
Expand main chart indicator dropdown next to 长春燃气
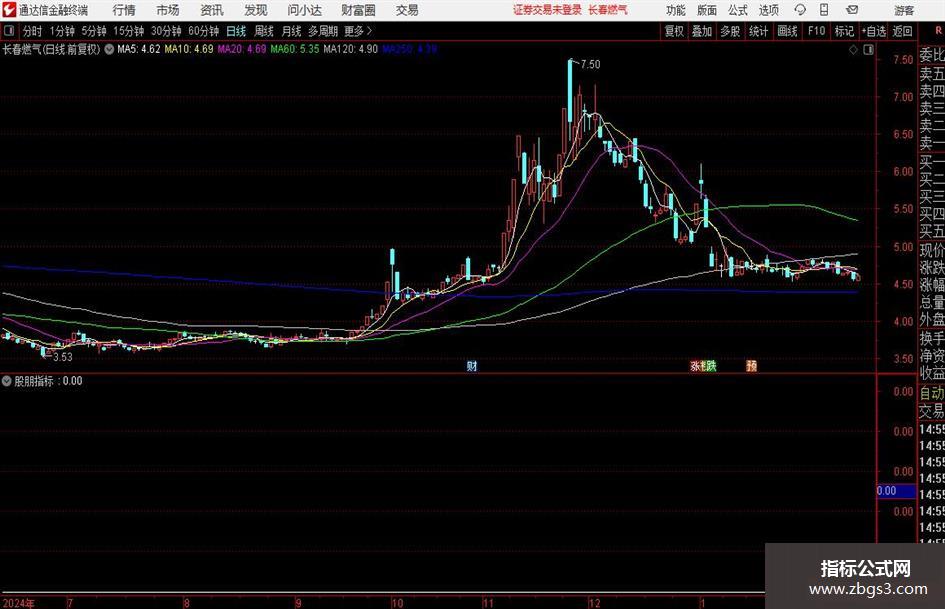[x=109, y=49]
